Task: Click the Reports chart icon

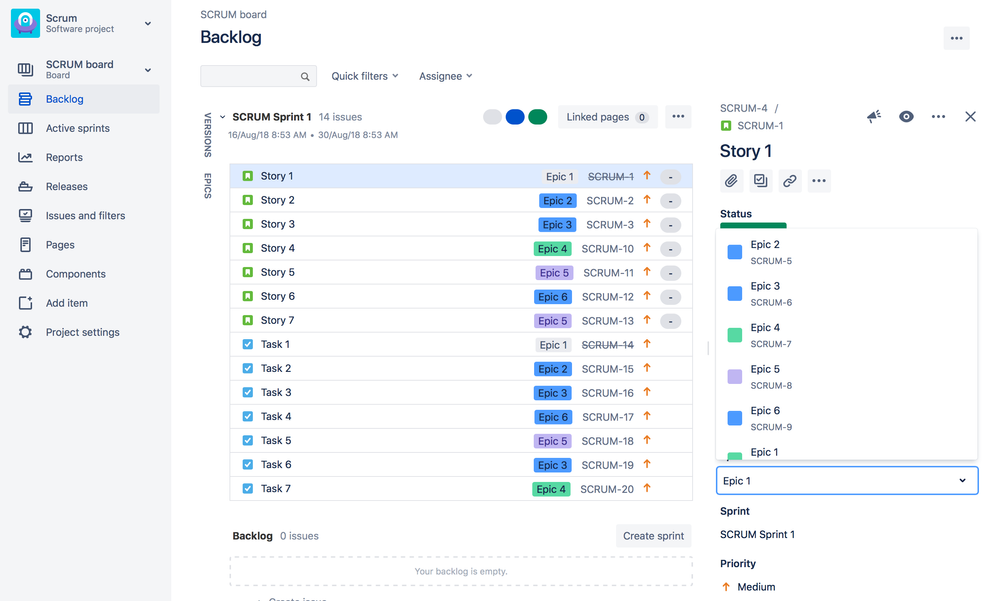Action: [25, 157]
